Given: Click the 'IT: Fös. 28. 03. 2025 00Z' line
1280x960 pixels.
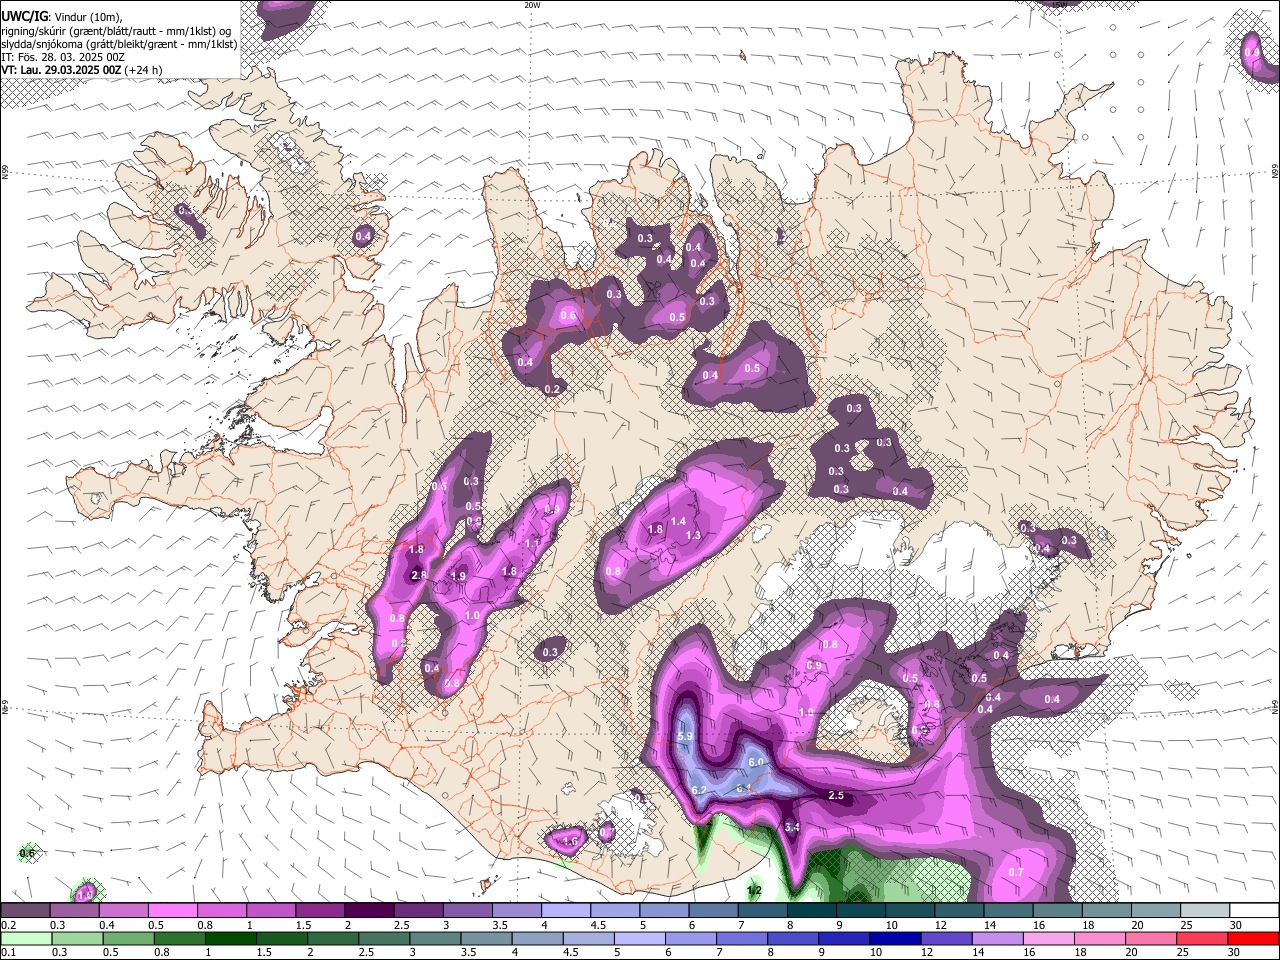Looking at the screenshot, I should 63,57.
